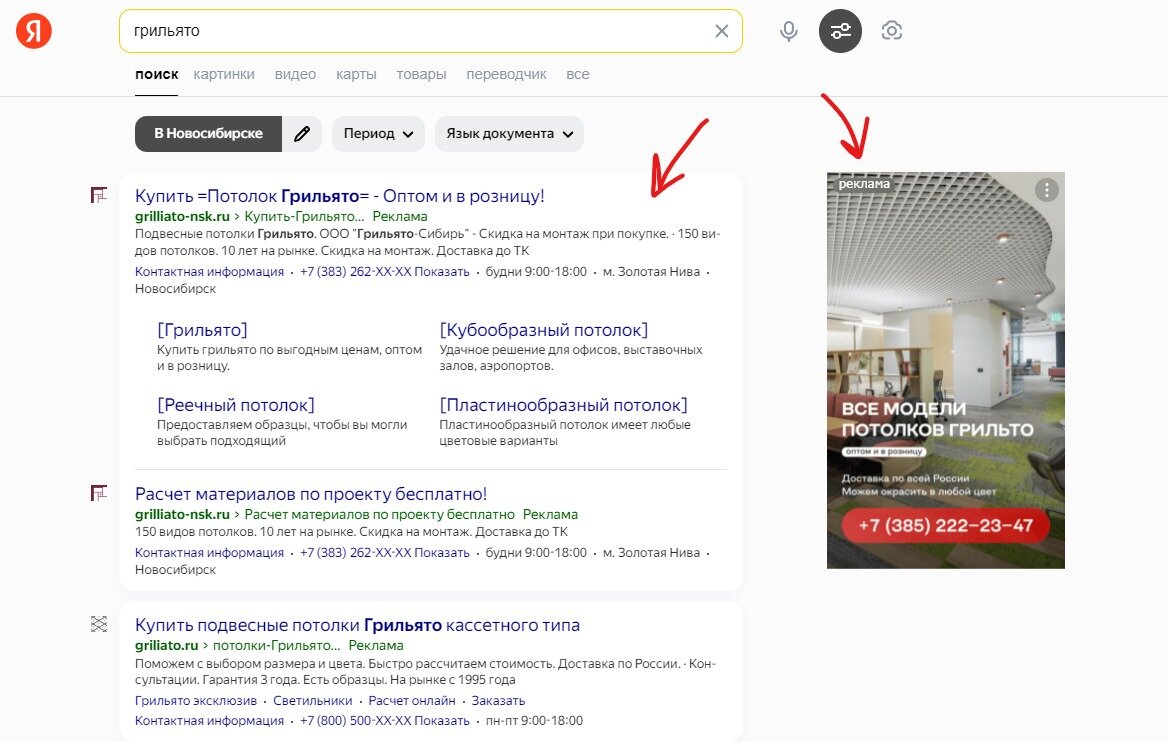Show phone +7 (383) 262 in first ad

coord(384,272)
